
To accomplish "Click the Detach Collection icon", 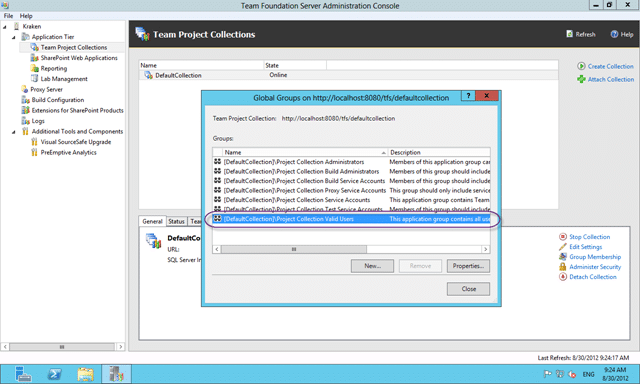I will pos(563,277).
